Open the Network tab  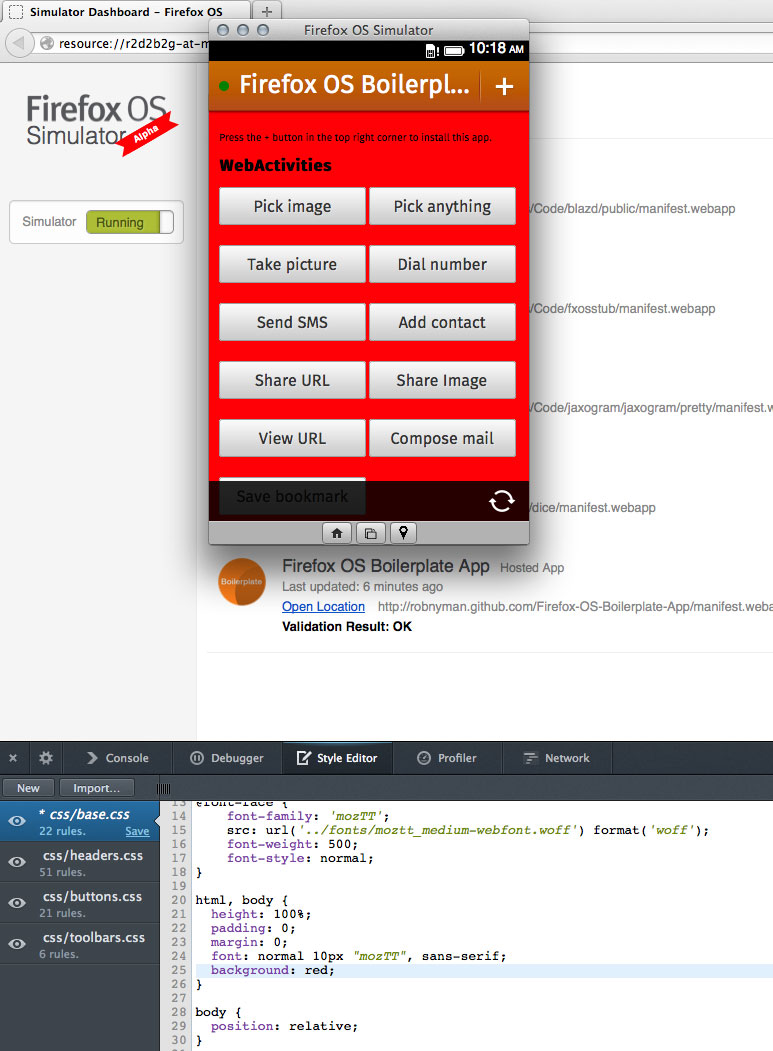[x=556, y=758]
